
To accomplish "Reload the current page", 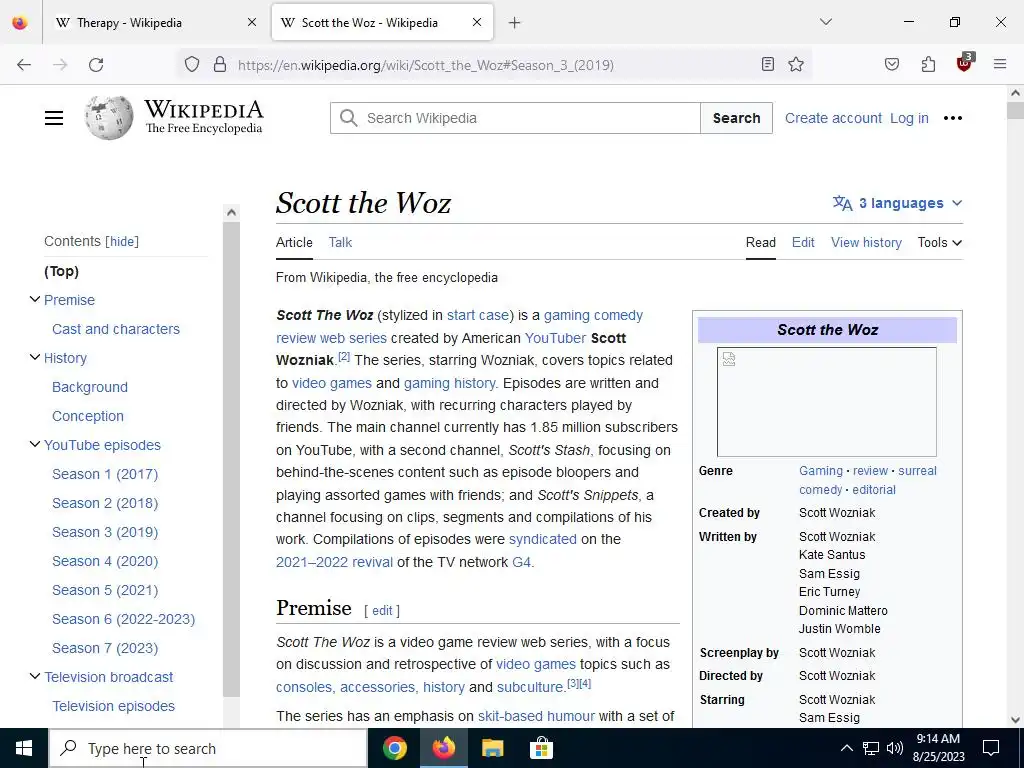I will coord(96,65).
